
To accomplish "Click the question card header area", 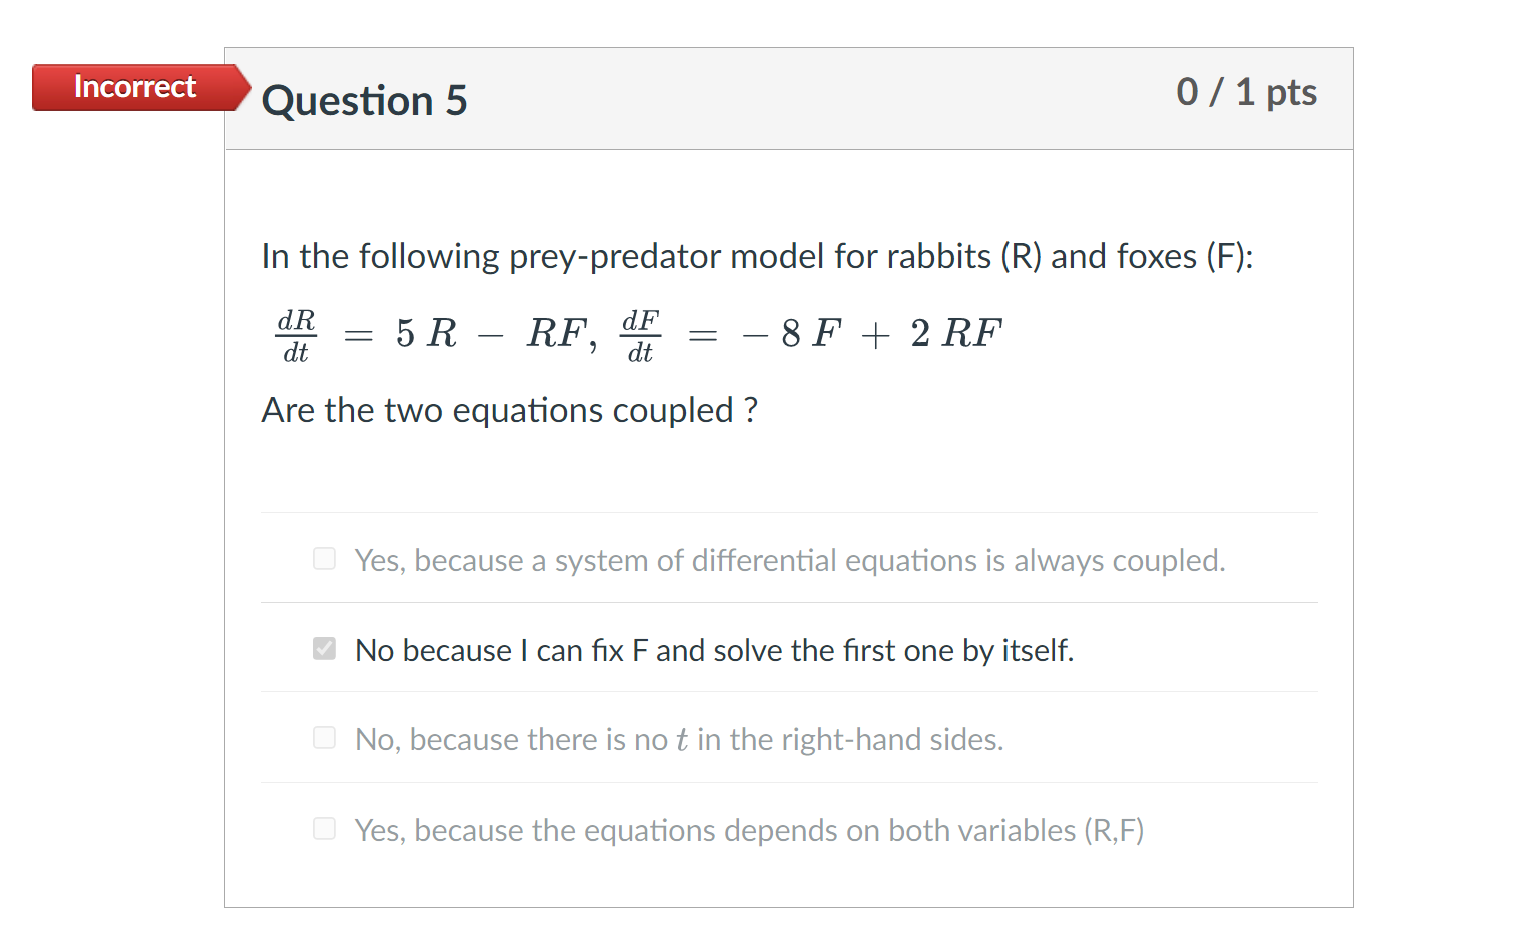I will (x=789, y=98).
